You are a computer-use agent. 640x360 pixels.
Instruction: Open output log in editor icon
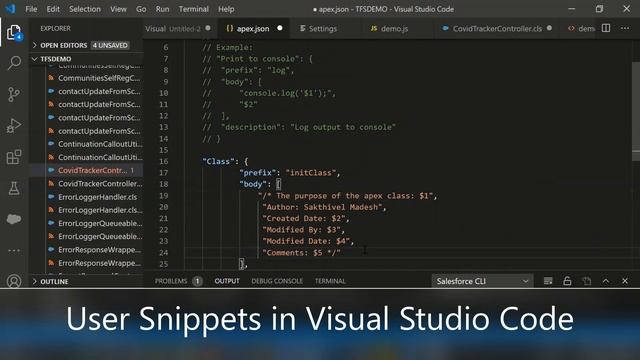coord(587,281)
